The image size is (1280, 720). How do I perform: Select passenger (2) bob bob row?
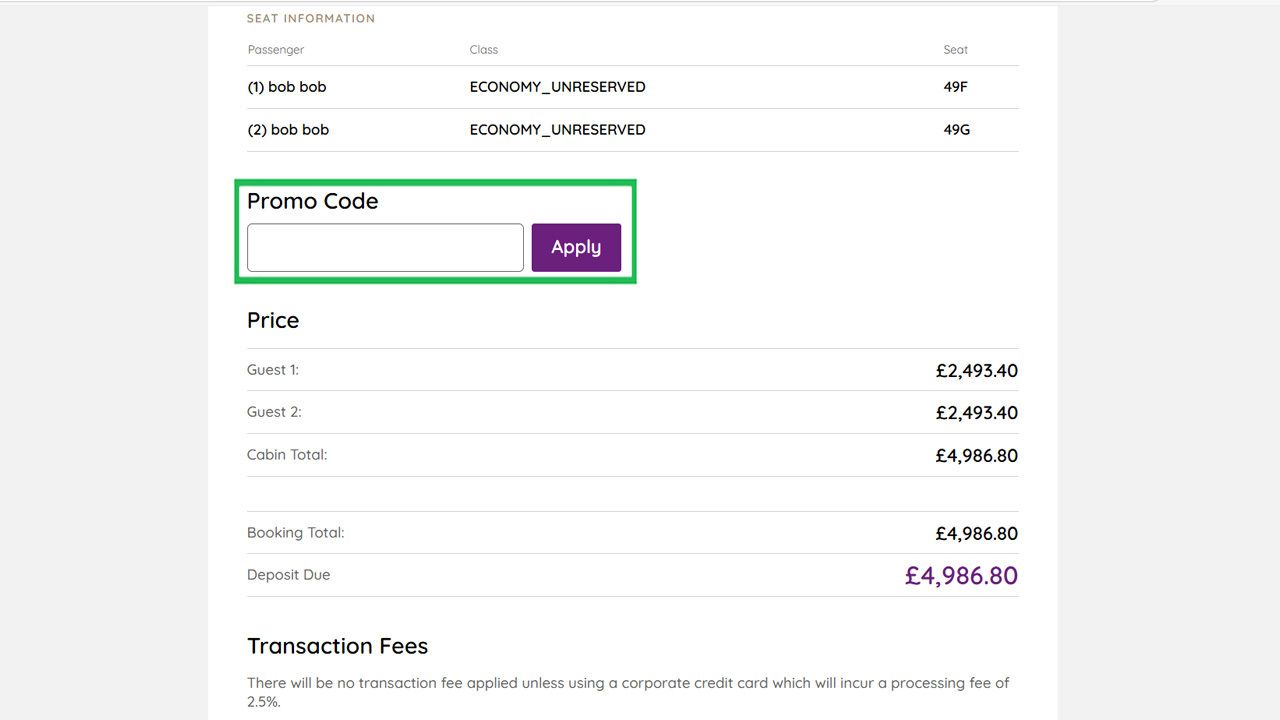[x=288, y=129]
